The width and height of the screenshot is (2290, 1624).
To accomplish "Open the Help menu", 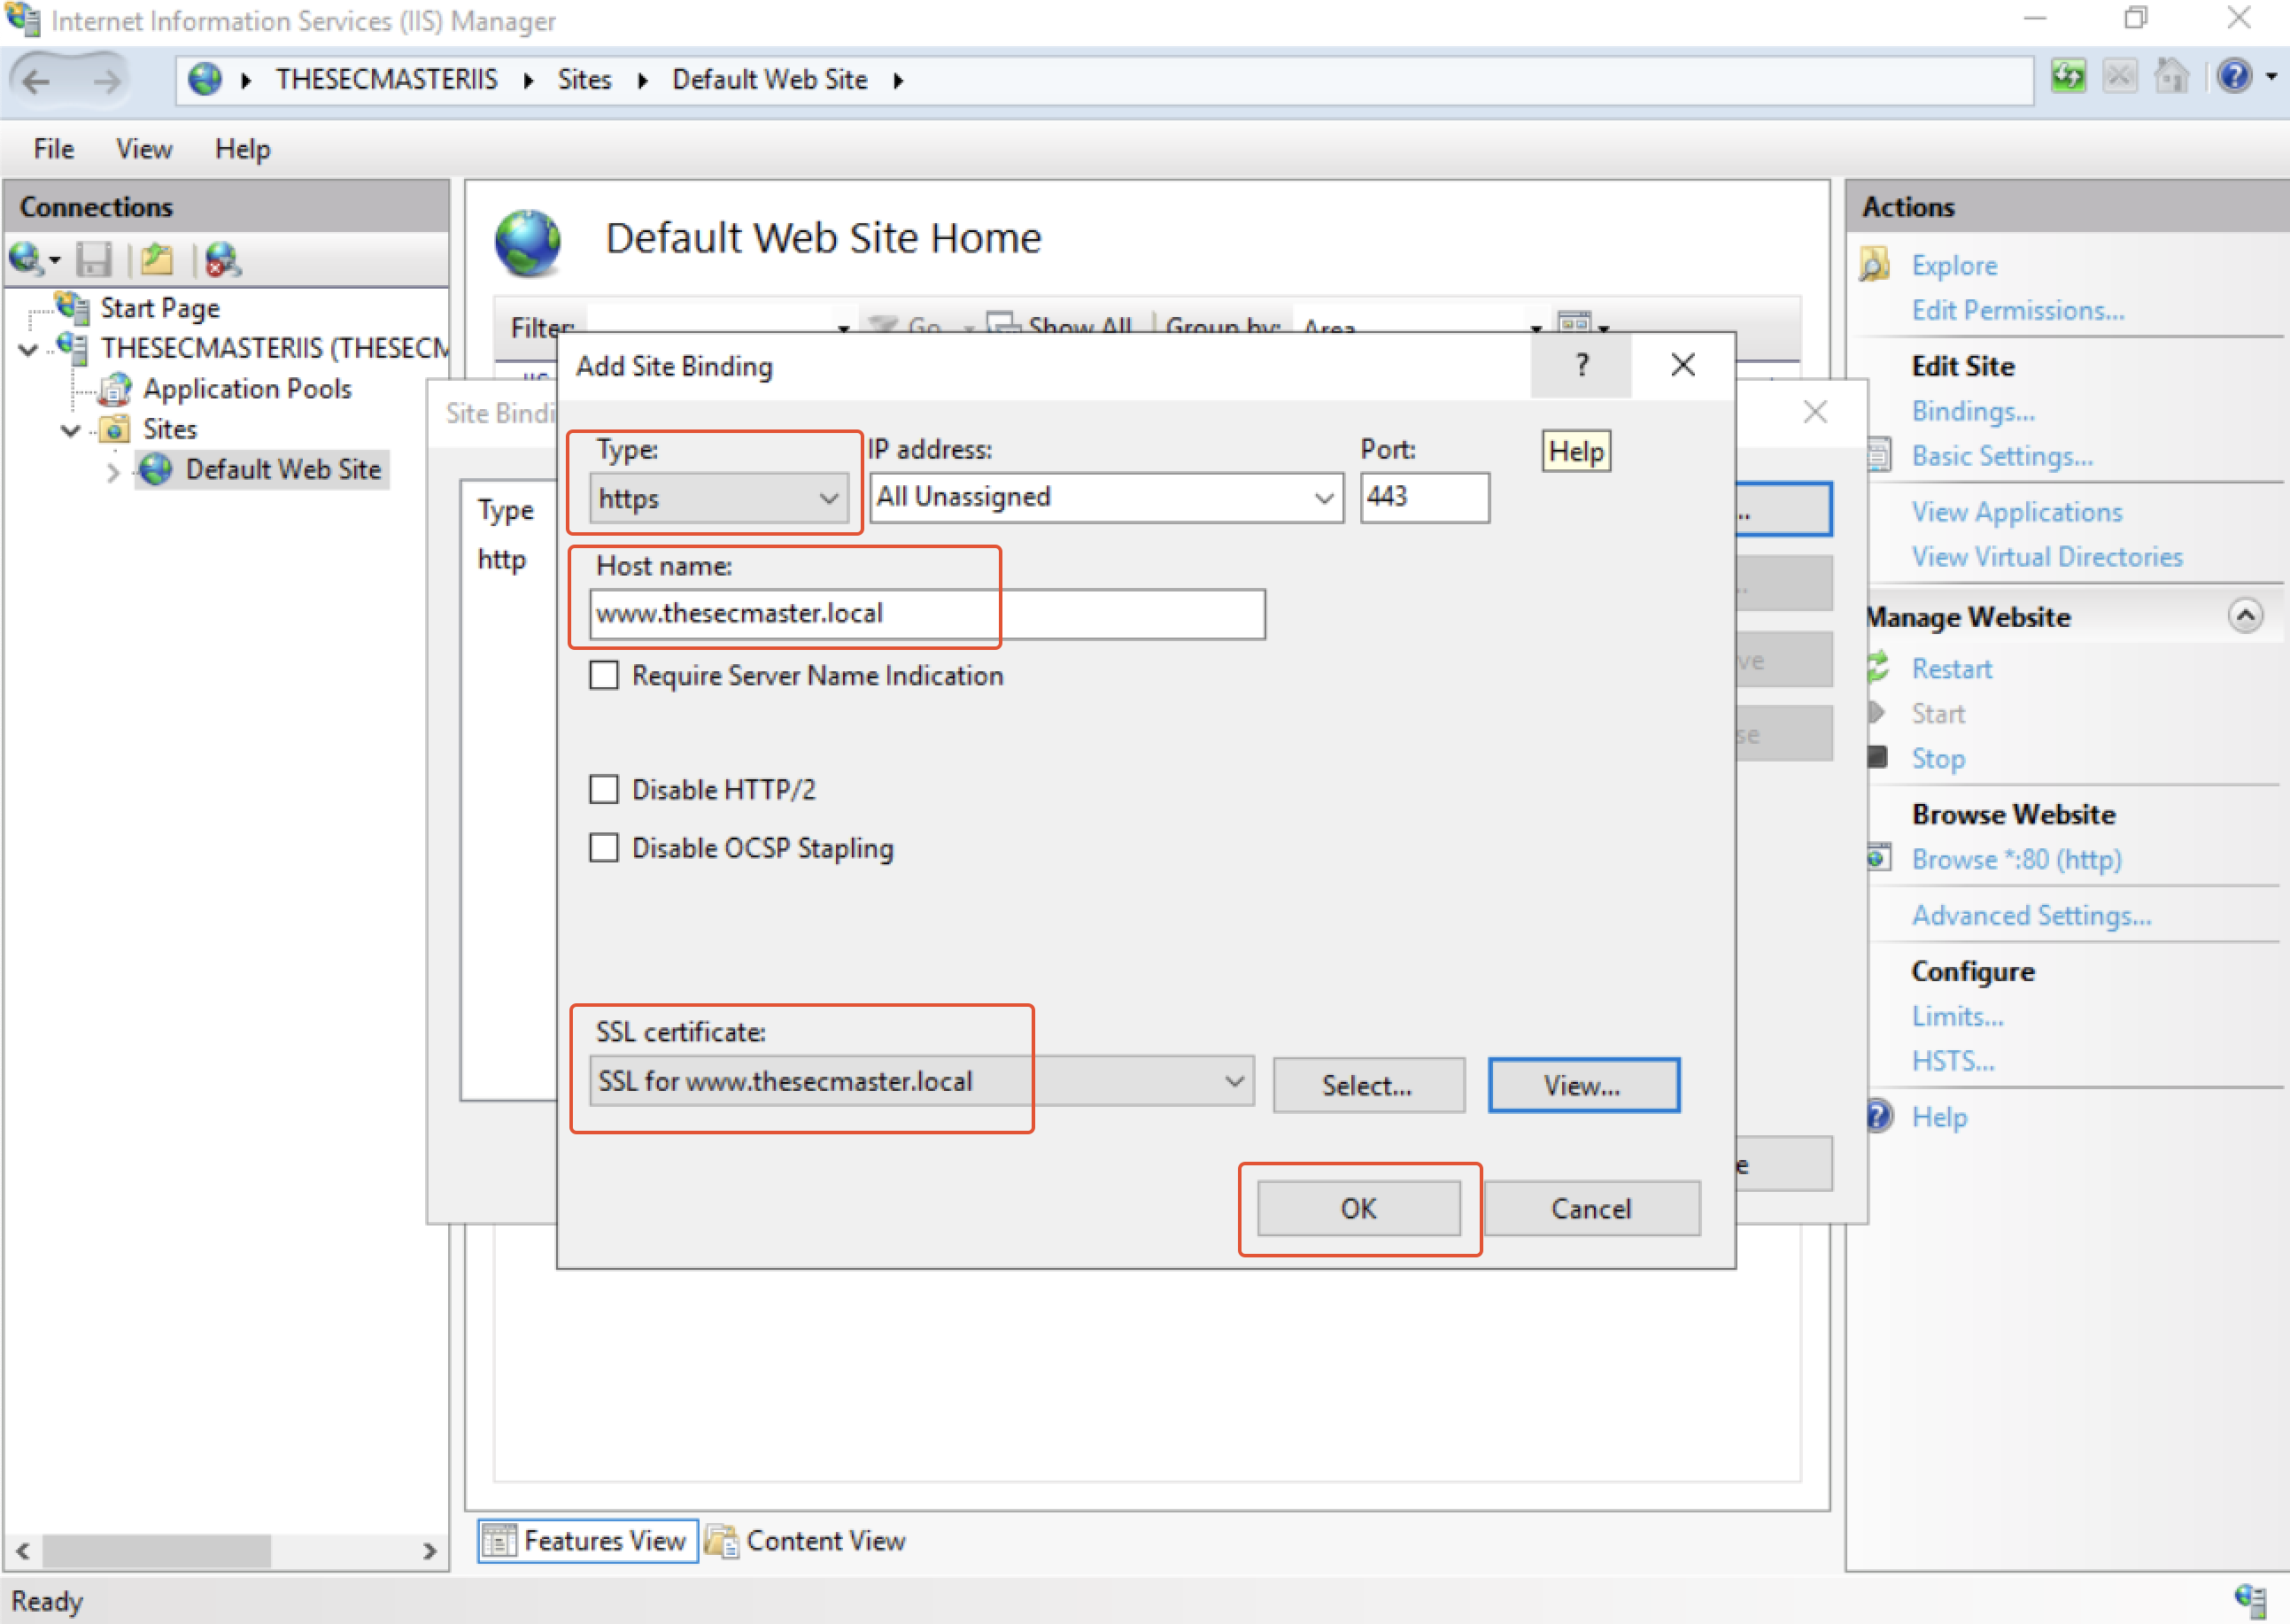I will 243,149.
